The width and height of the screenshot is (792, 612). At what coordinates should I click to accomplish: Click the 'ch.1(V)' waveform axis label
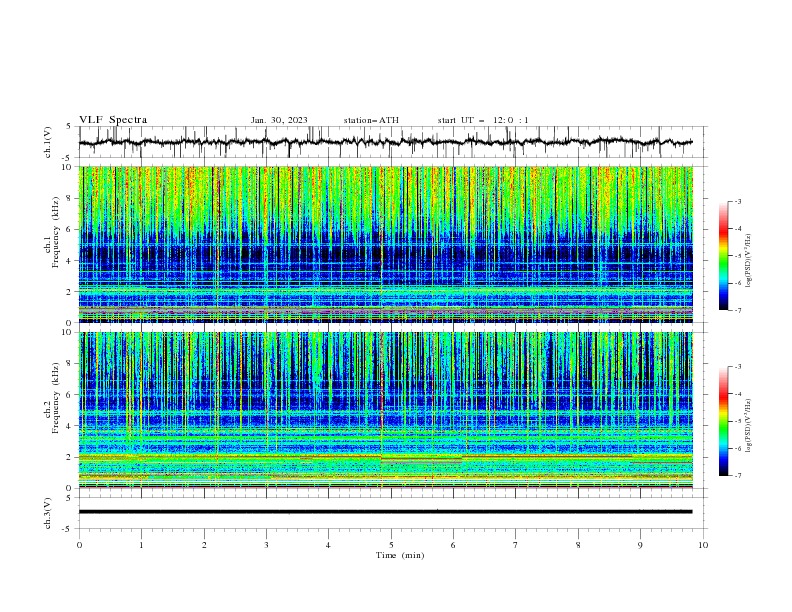(48, 142)
